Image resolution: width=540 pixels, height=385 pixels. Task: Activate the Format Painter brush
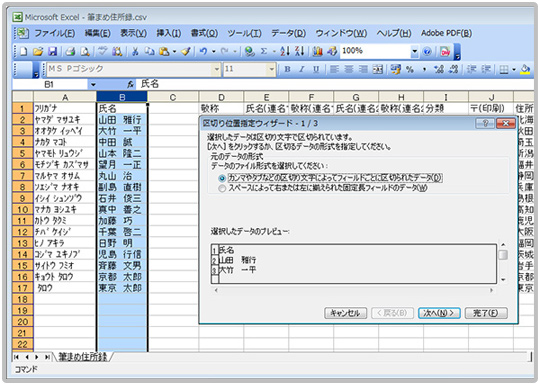[186, 52]
